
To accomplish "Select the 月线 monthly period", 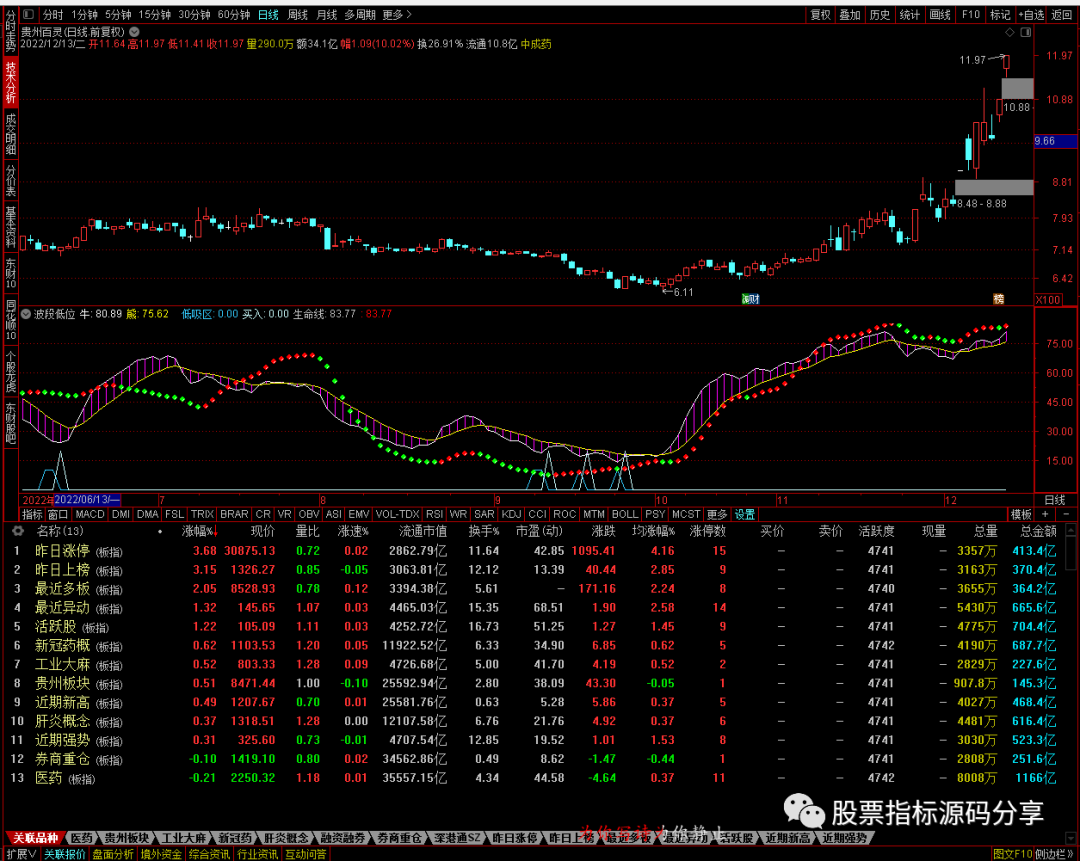I will point(326,14).
